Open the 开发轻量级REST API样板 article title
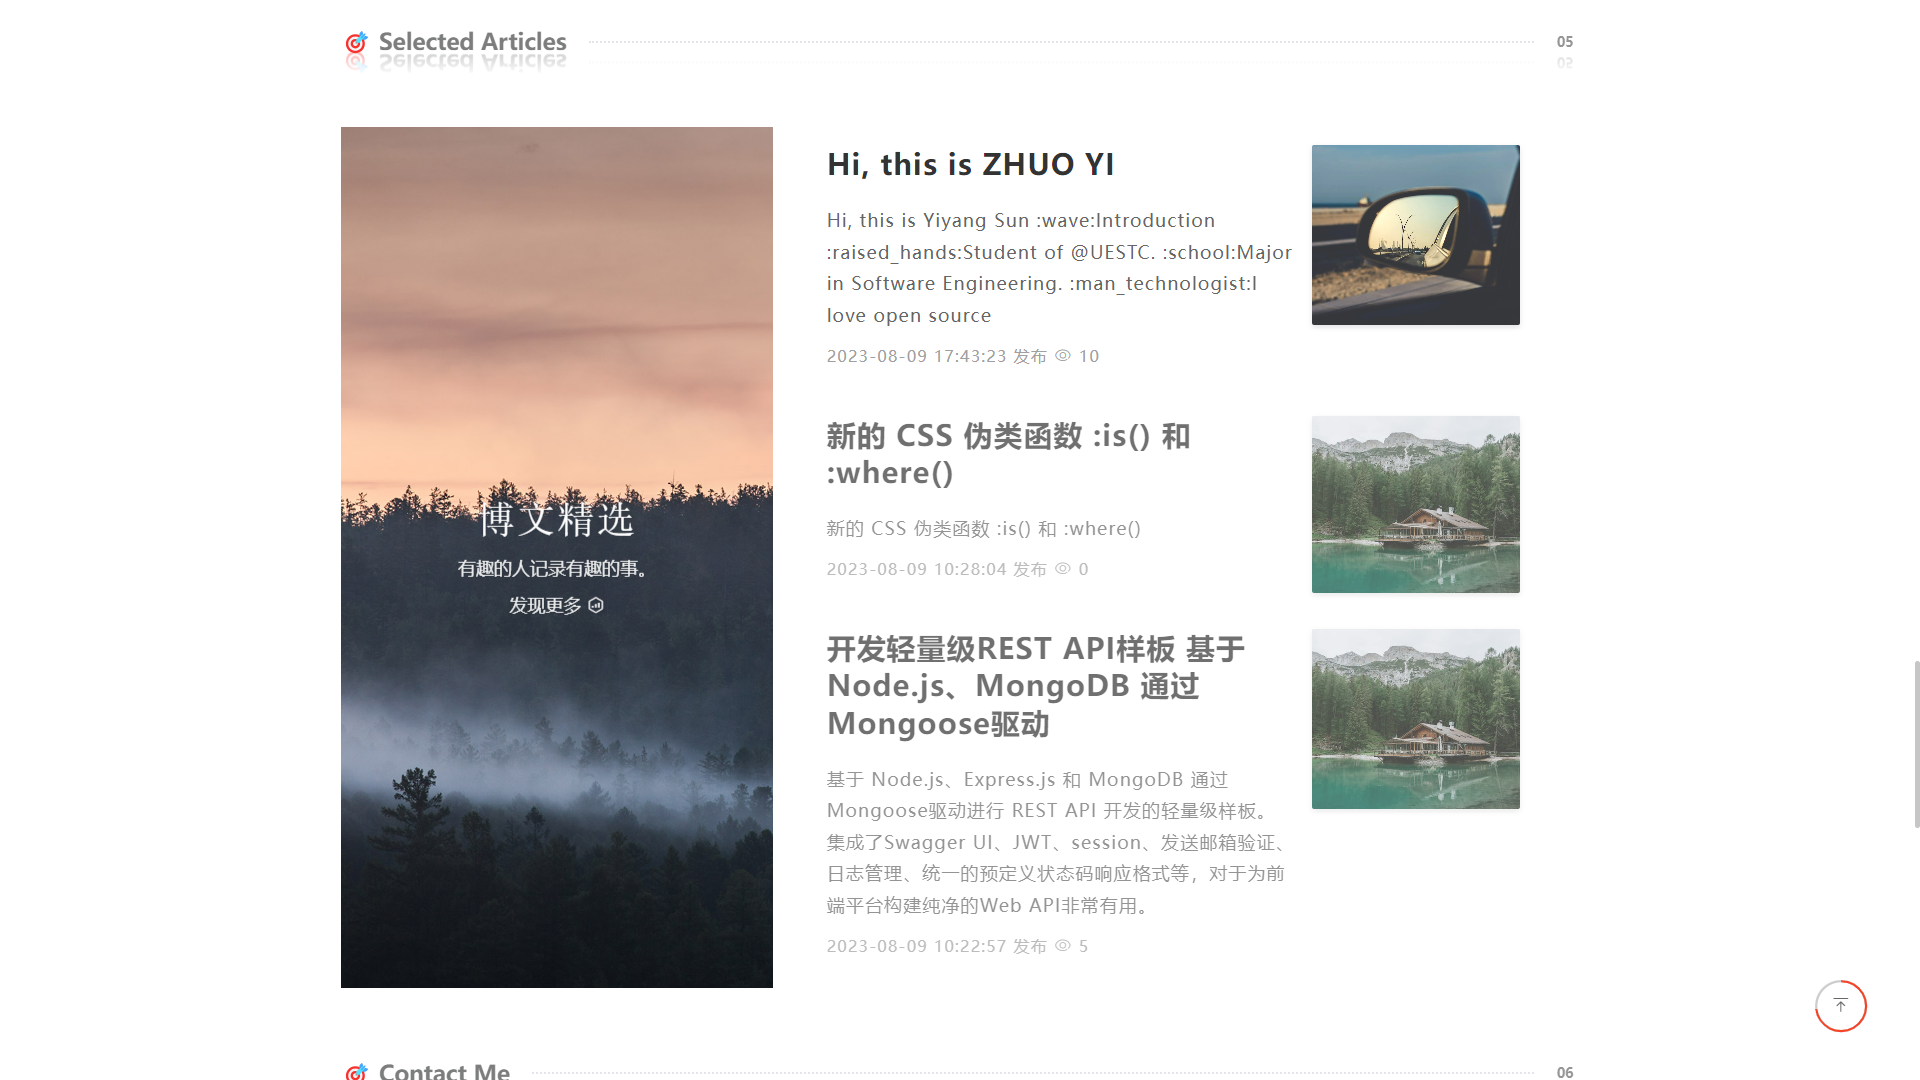The width and height of the screenshot is (1920, 1080). [1035, 686]
